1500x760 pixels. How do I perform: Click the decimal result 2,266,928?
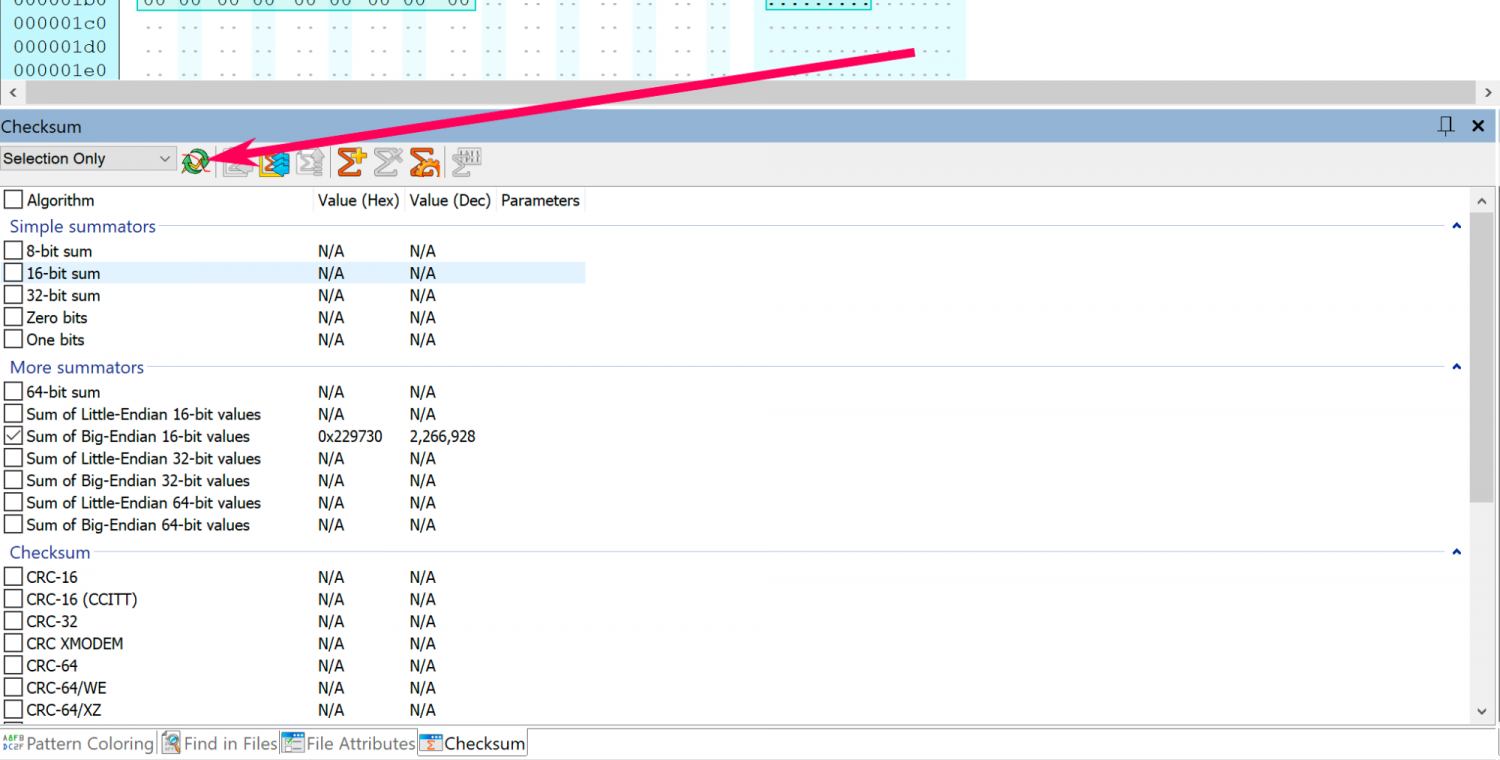pos(442,436)
